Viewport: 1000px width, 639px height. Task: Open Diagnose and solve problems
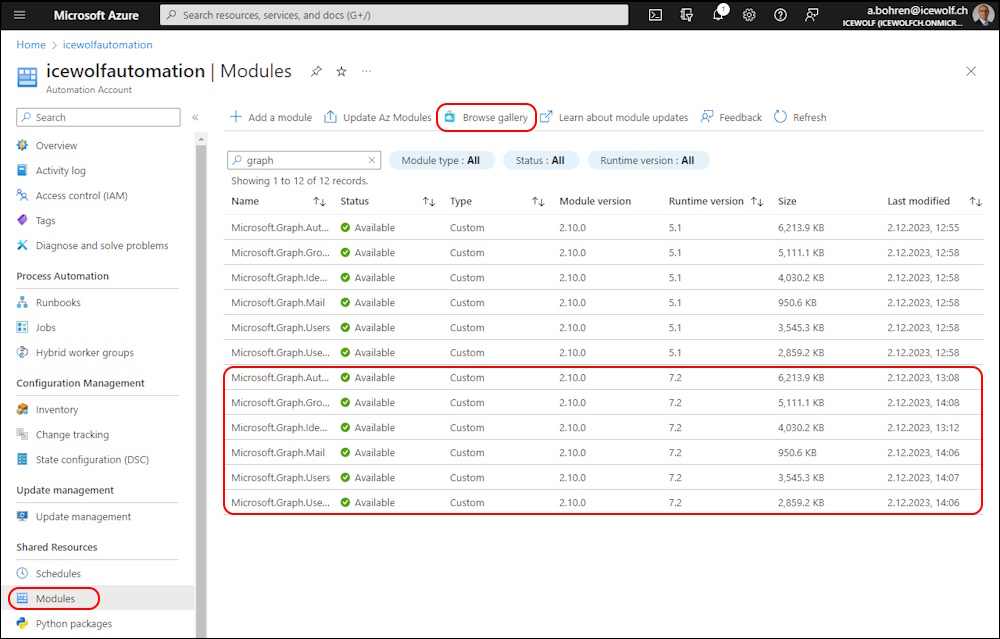[102, 246]
